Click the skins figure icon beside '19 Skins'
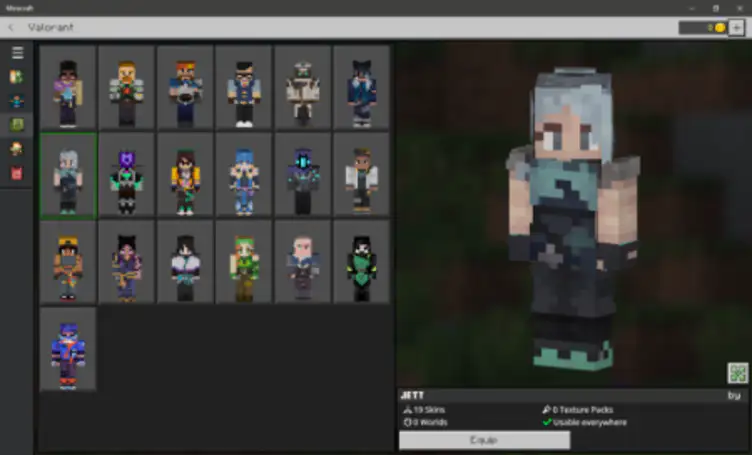Image resolution: width=752 pixels, height=455 pixels. click(x=408, y=410)
